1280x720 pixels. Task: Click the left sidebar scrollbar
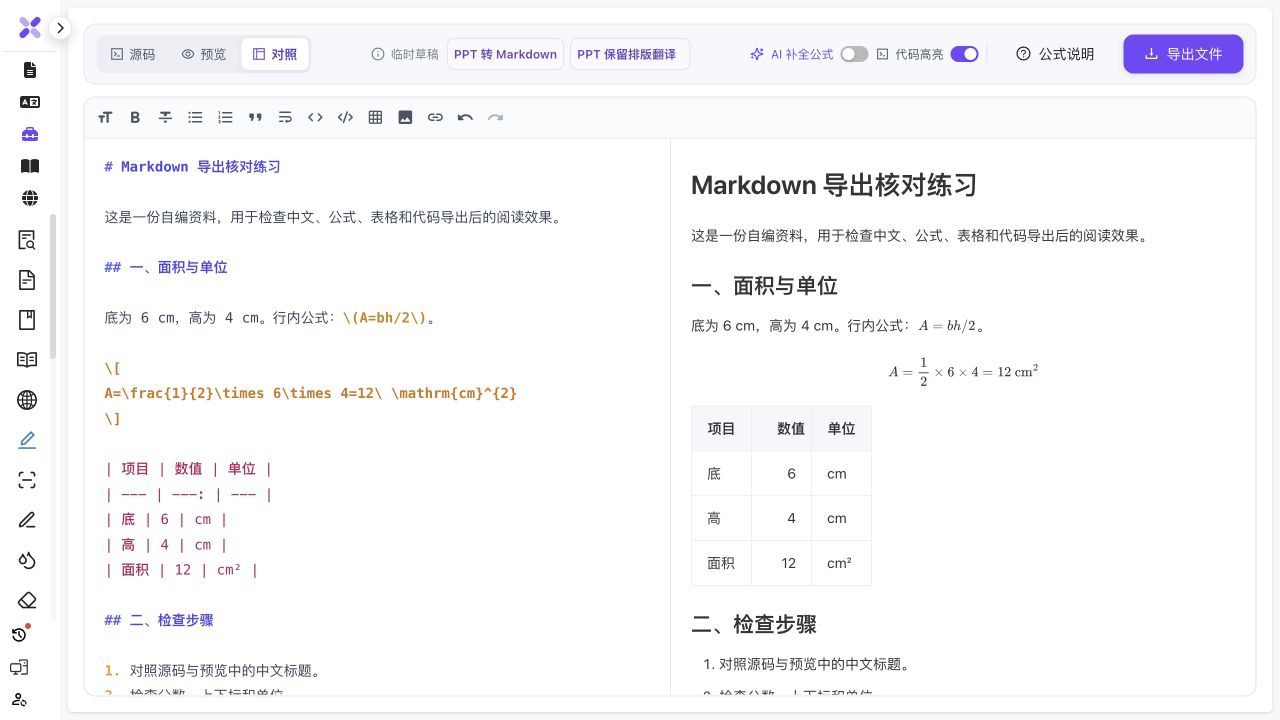[x=53, y=286]
